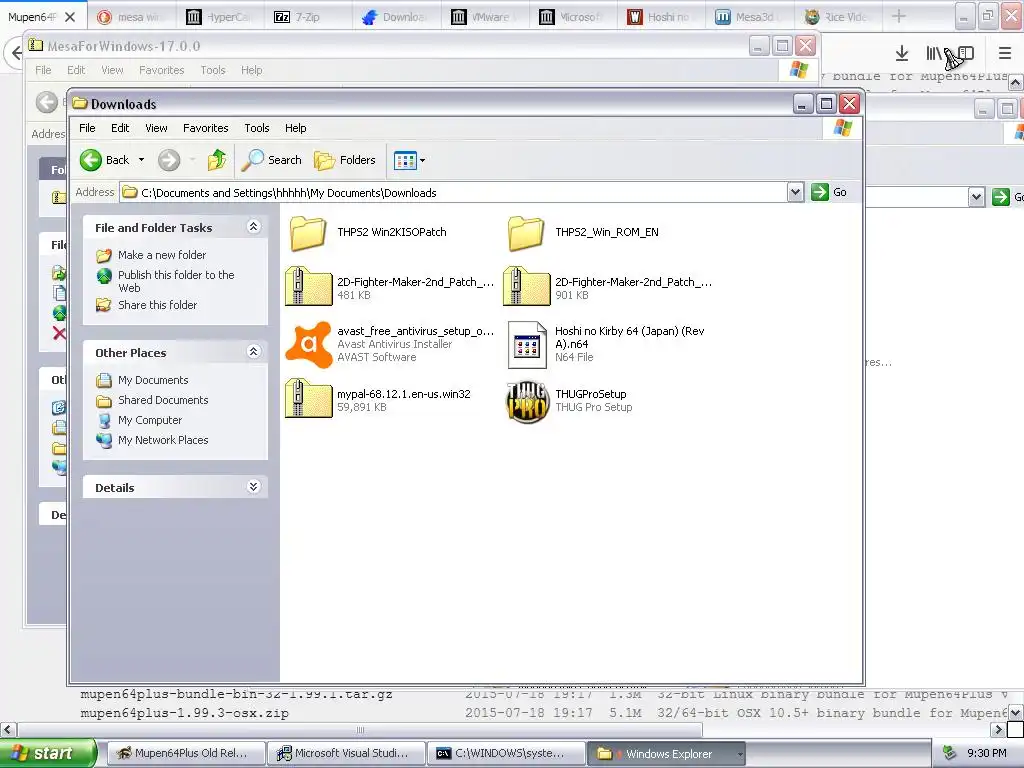The height and width of the screenshot is (768, 1024).
Task: Open a new browser tab with plus
Action: tap(899, 16)
